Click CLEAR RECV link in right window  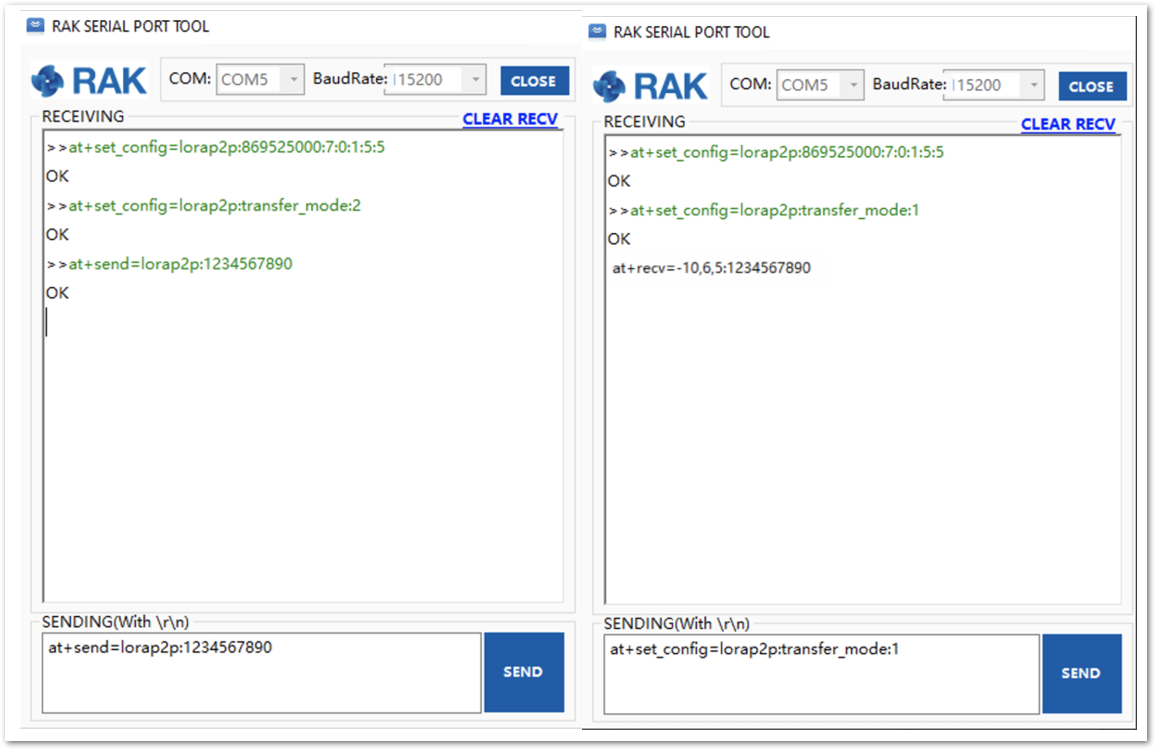(x=1068, y=124)
